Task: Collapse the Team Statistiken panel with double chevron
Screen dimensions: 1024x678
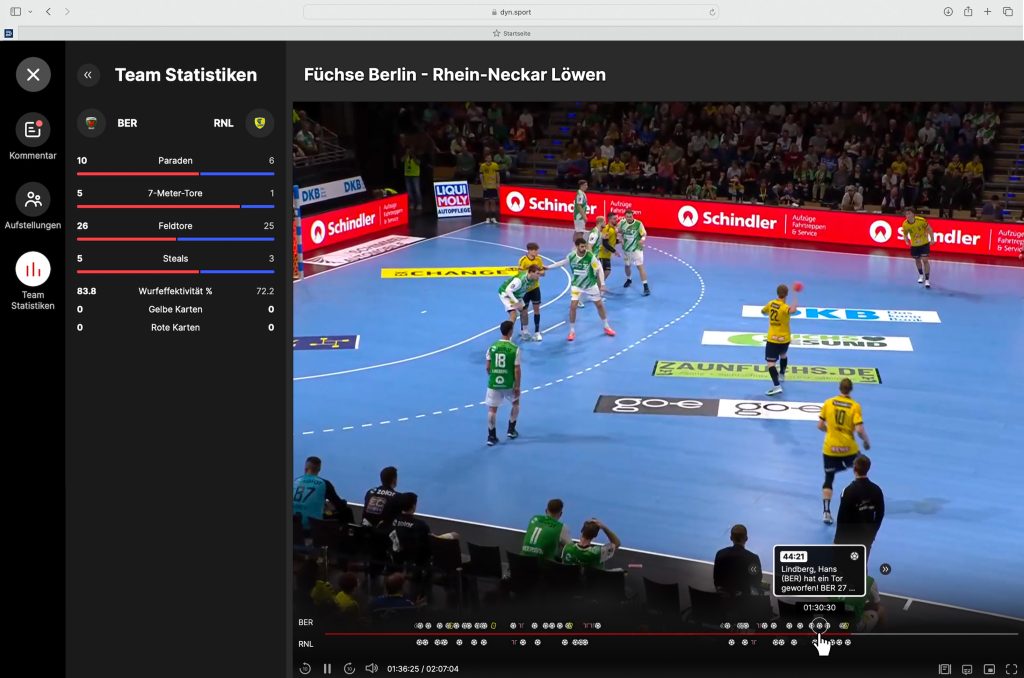Action: click(x=88, y=75)
